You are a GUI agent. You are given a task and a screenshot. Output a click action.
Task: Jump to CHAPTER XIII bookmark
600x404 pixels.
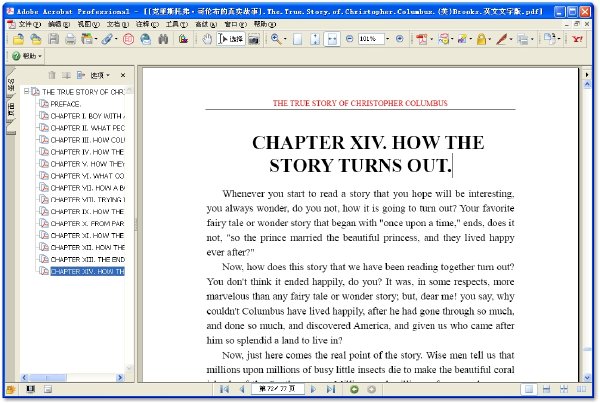[x=88, y=259]
